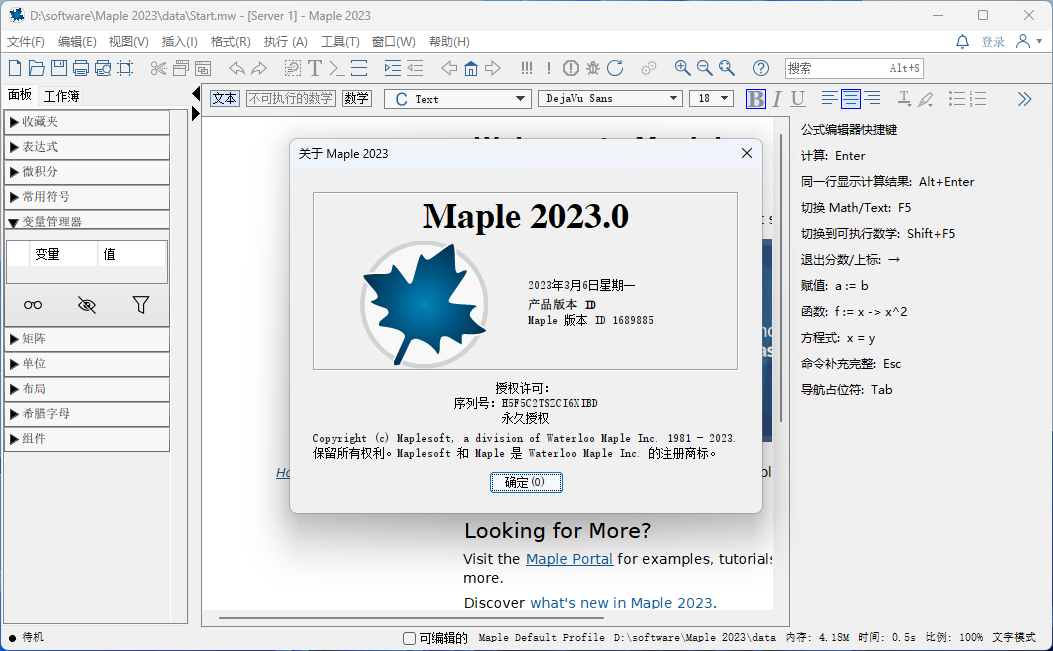Insert plain text with the T icon
1053x651 pixels.
point(315,68)
